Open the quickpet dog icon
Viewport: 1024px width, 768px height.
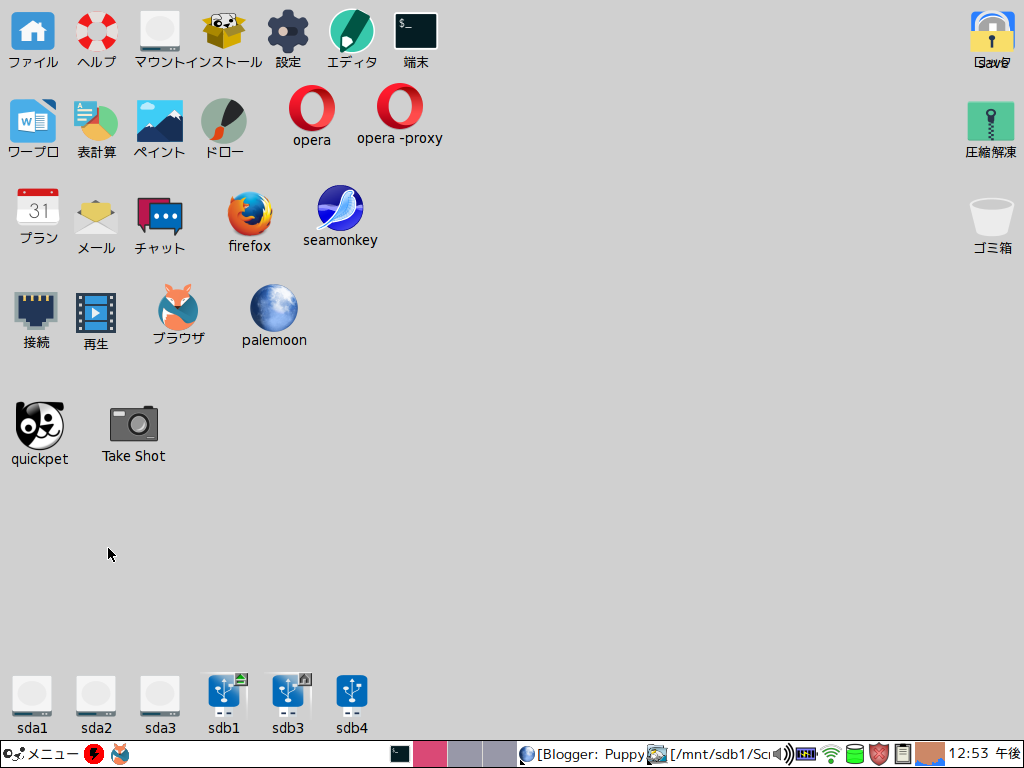(x=40, y=425)
